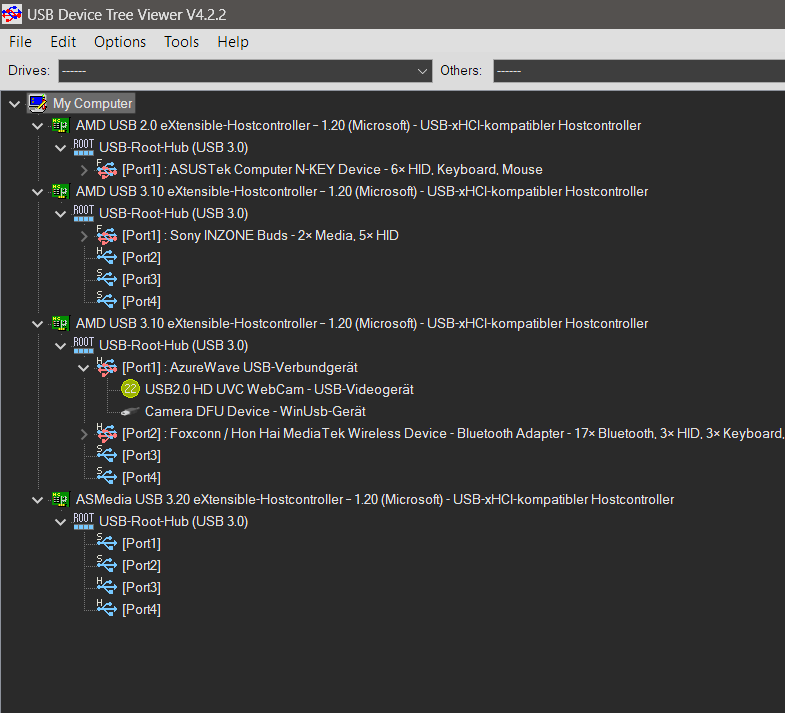Click the USB icon of ASUSTek N-KEY Device

tap(106, 169)
